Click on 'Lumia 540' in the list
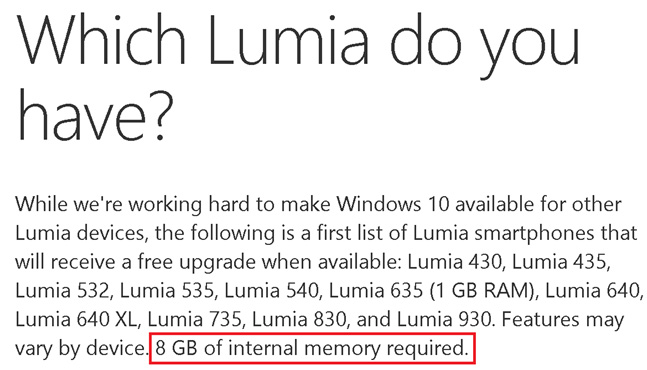 pyautogui.click(x=271, y=291)
